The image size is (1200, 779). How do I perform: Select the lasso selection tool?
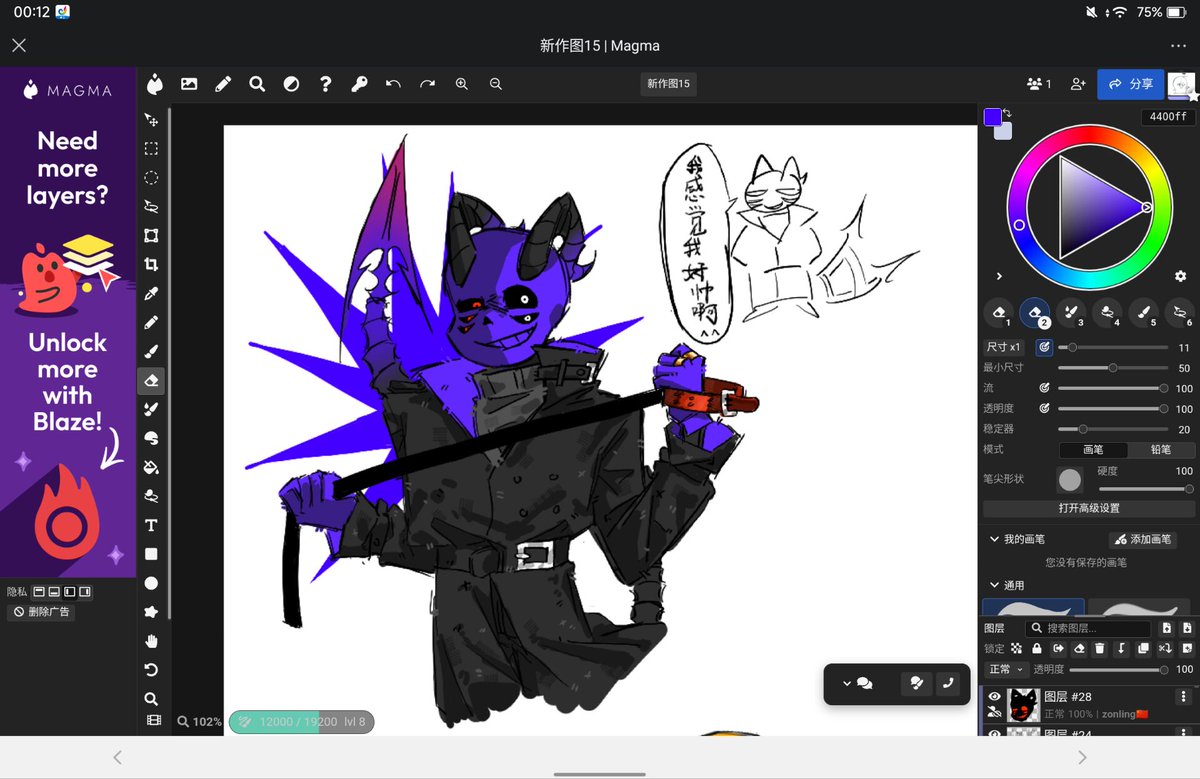coord(151,207)
